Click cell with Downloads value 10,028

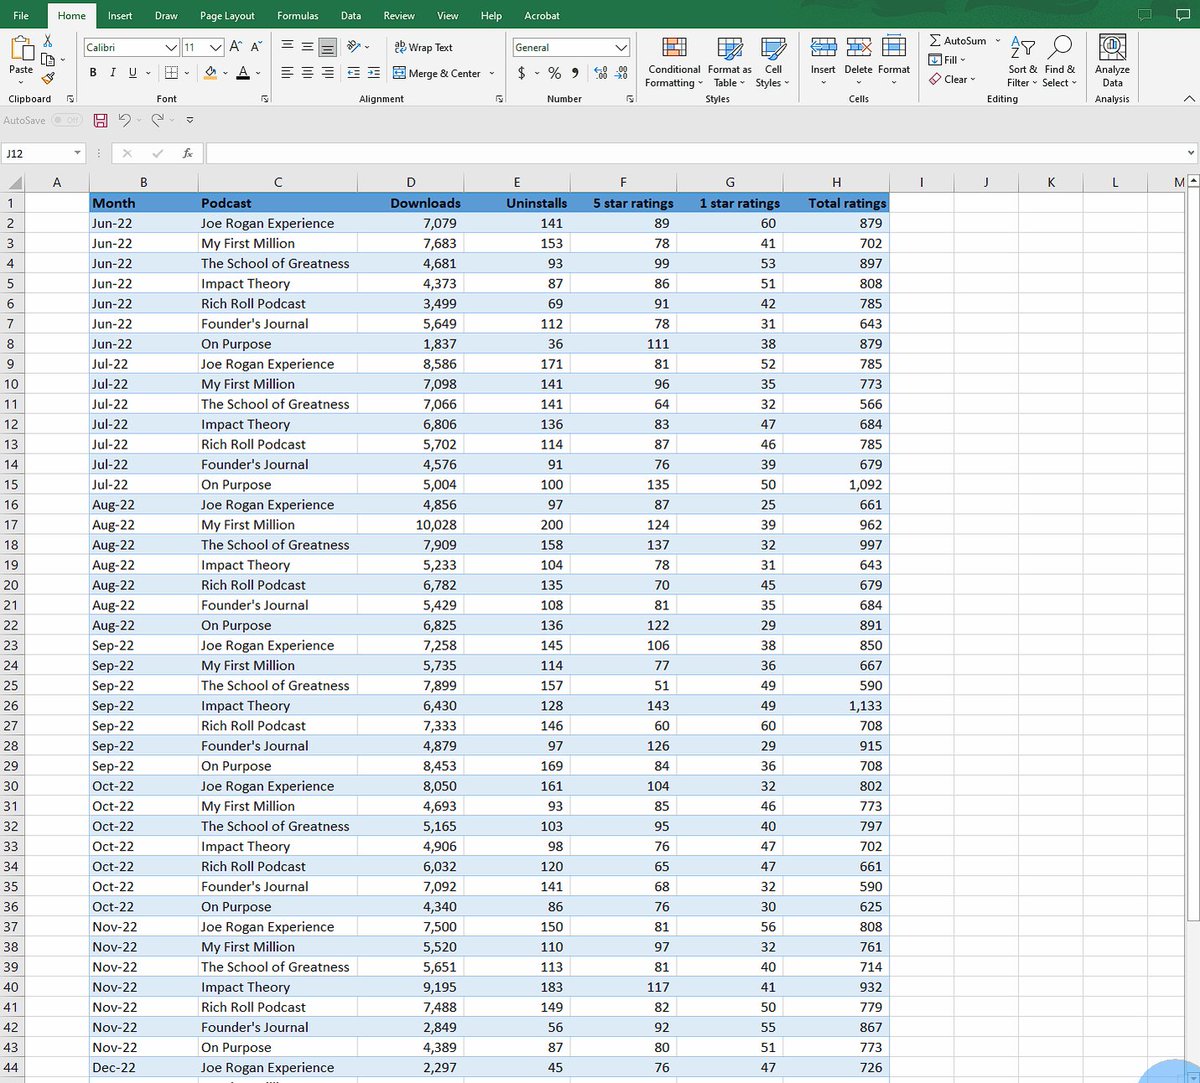pos(411,525)
